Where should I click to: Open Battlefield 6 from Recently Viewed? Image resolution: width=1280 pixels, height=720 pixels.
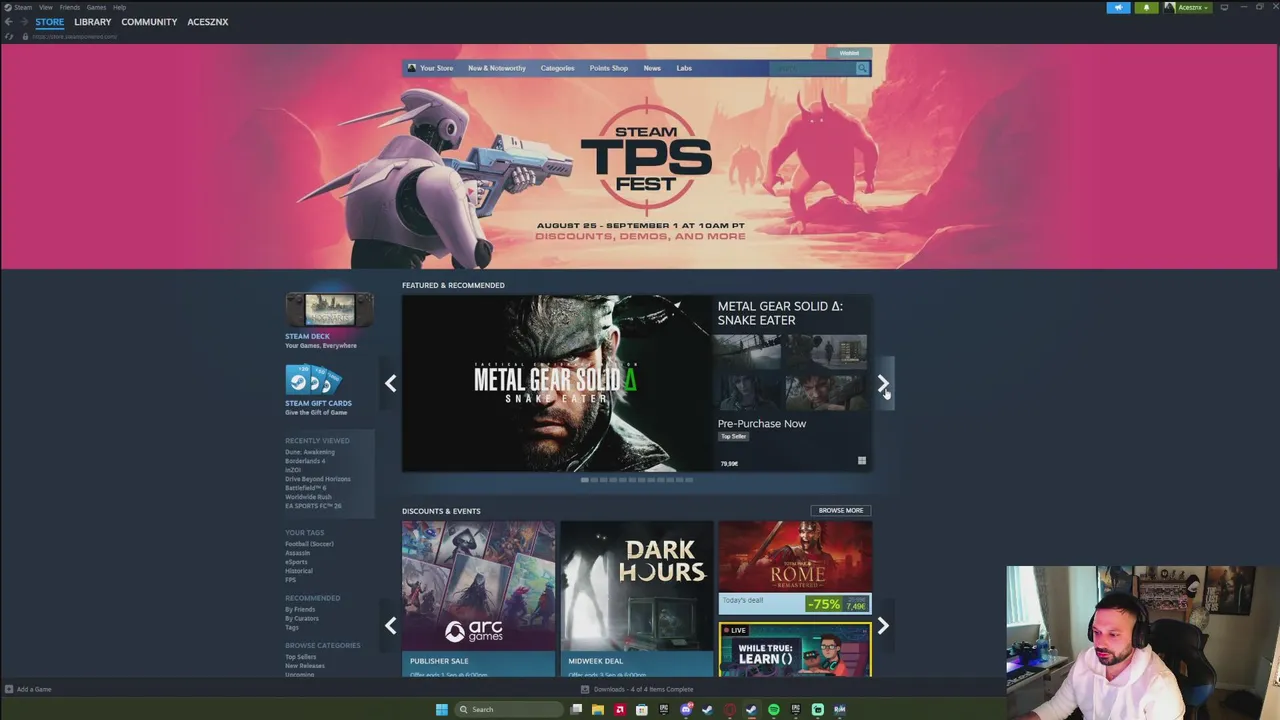tap(305, 488)
